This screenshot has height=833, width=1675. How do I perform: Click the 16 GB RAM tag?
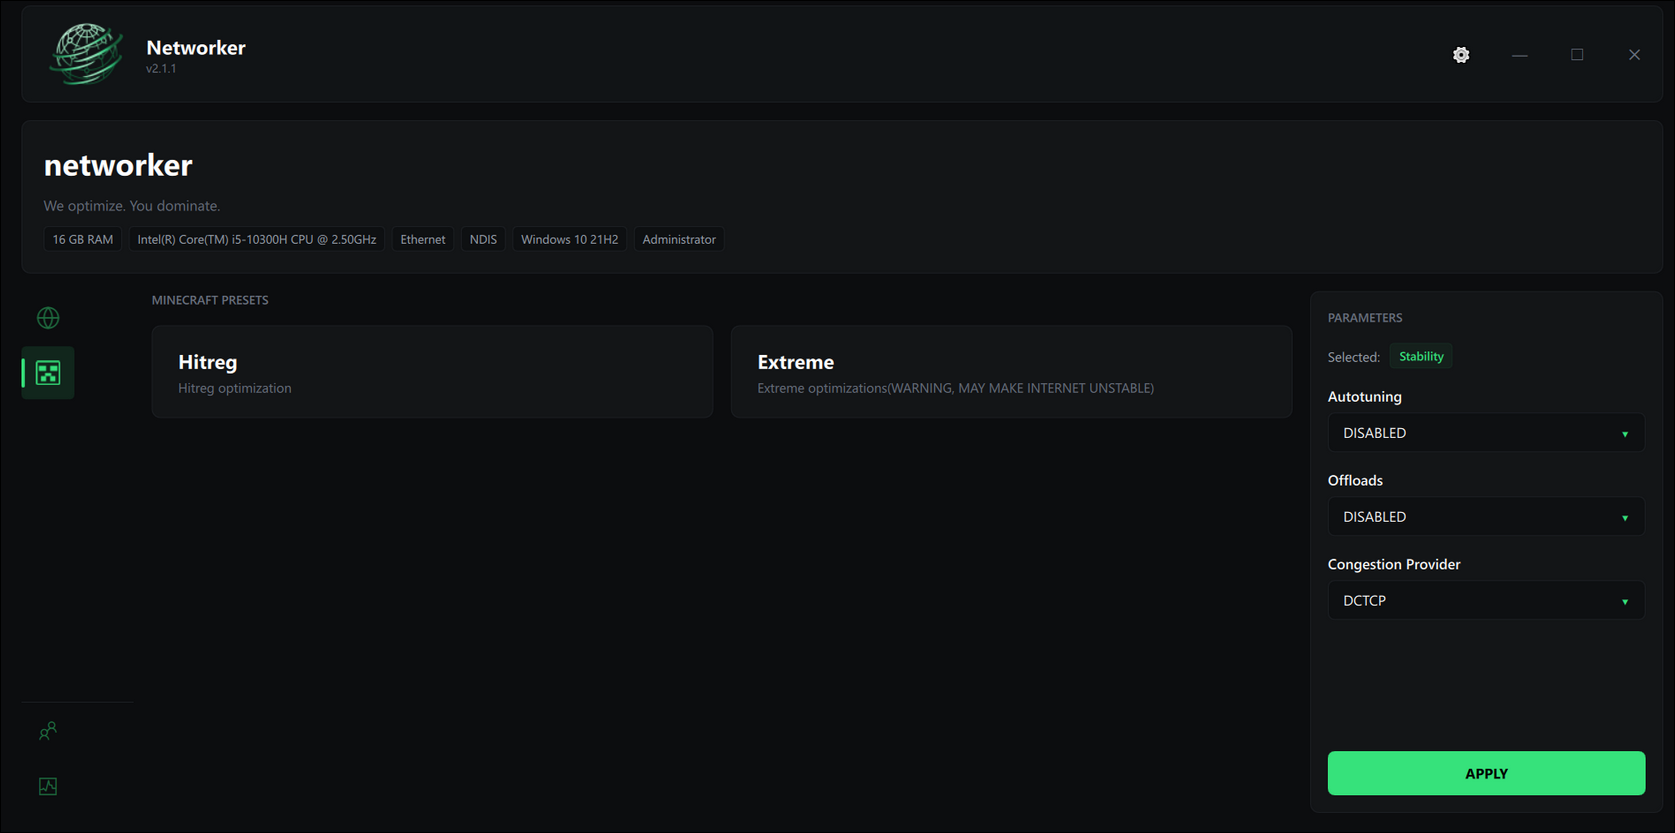click(x=83, y=240)
